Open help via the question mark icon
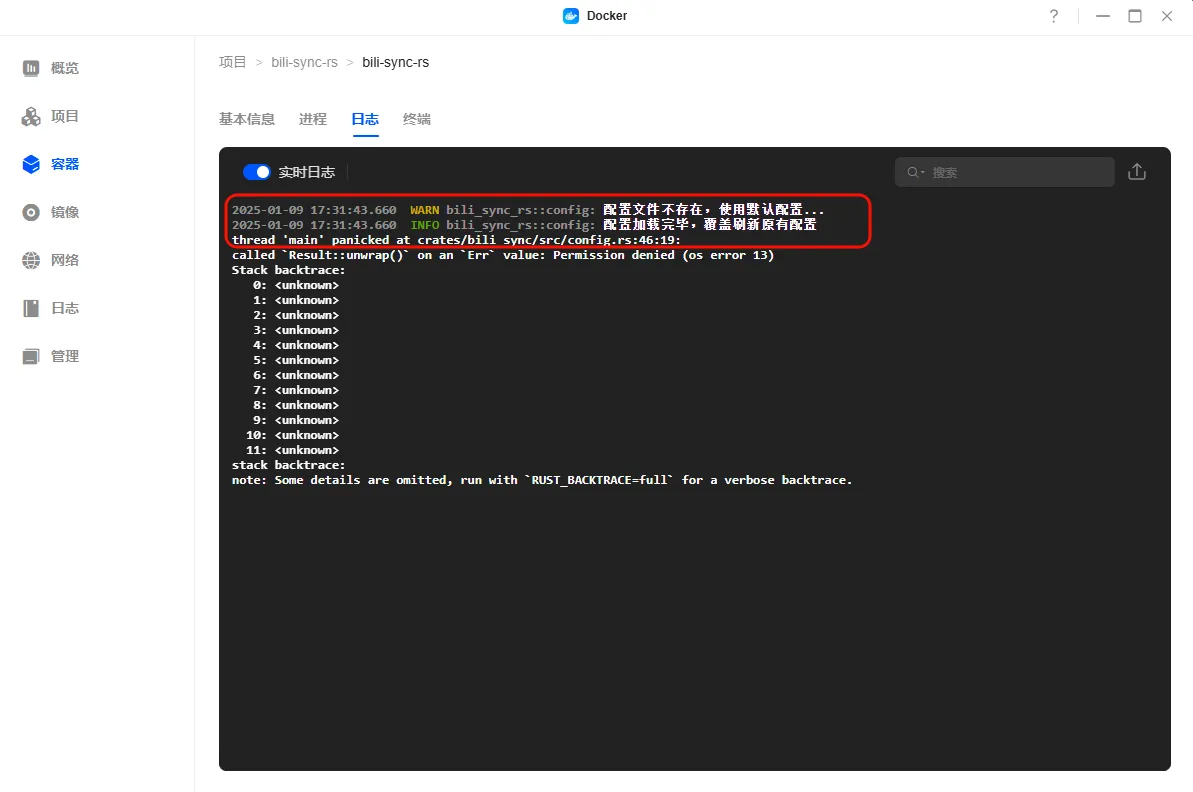The width and height of the screenshot is (1193, 792). coord(1053,16)
